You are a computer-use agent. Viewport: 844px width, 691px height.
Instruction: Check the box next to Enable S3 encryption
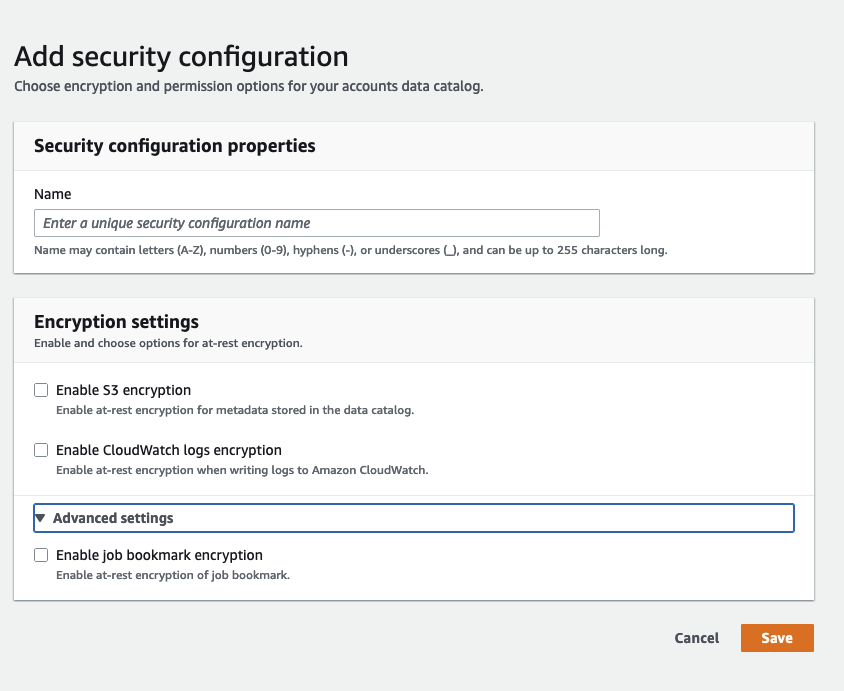pyautogui.click(x=41, y=390)
